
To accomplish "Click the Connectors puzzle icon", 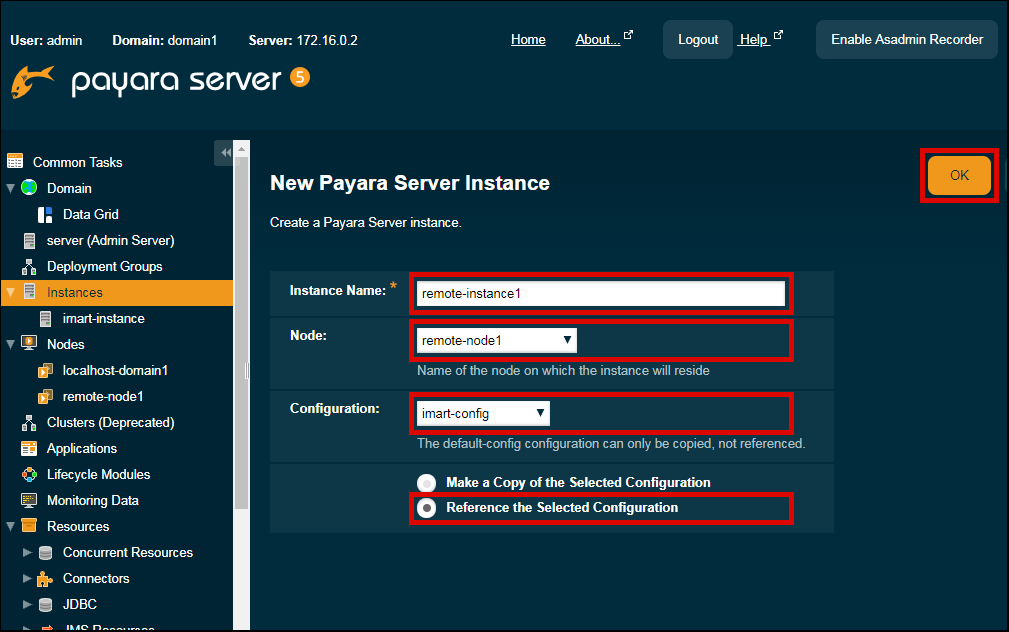I will tap(45, 579).
